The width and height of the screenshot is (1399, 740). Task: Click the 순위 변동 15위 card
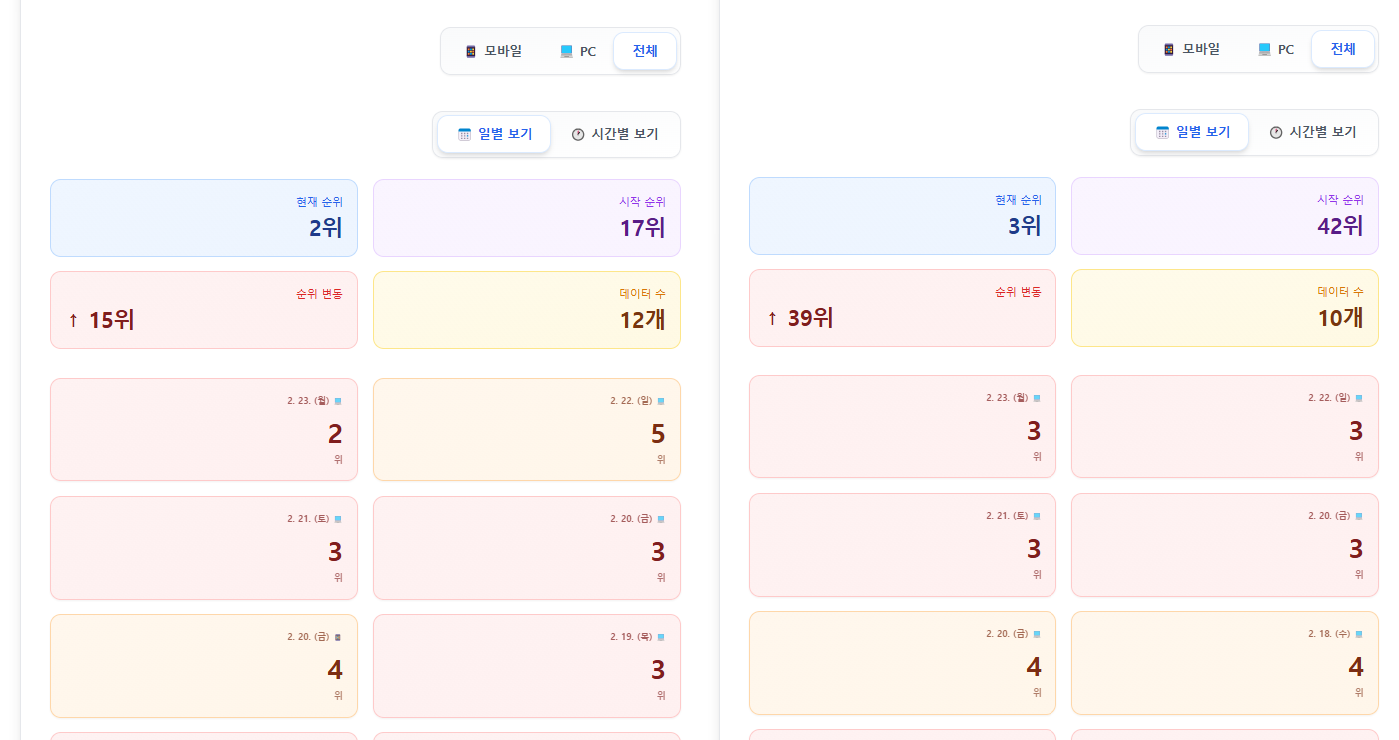point(204,310)
